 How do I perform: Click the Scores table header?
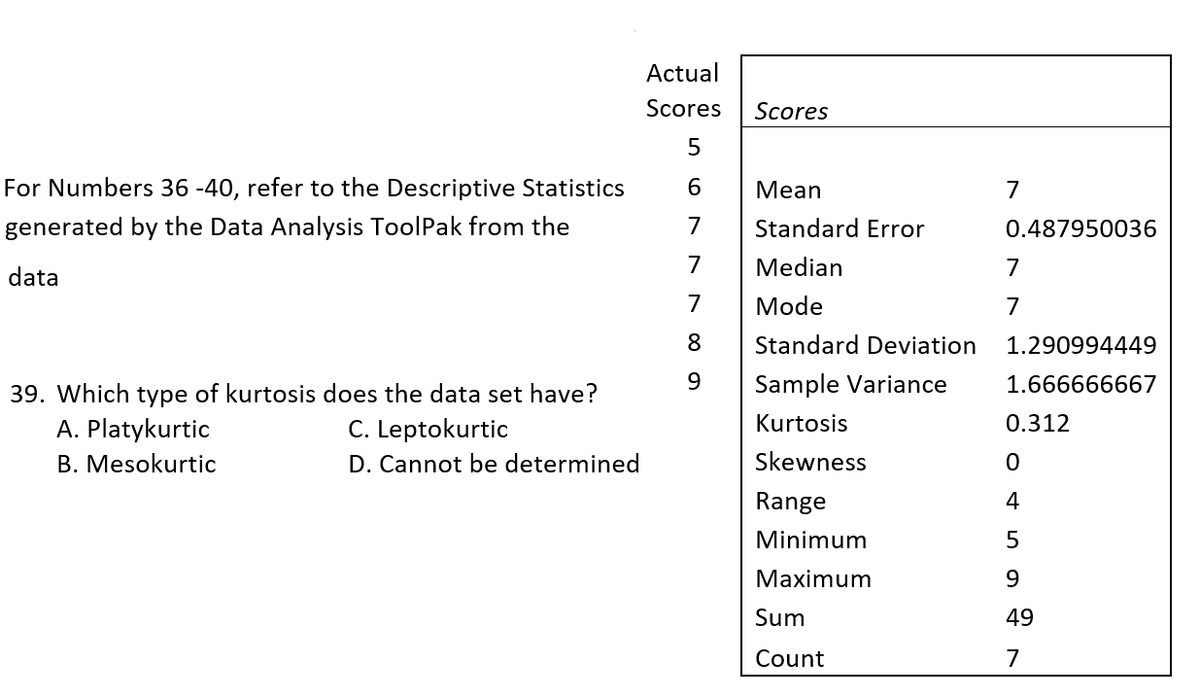pyautogui.click(x=791, y=112)
